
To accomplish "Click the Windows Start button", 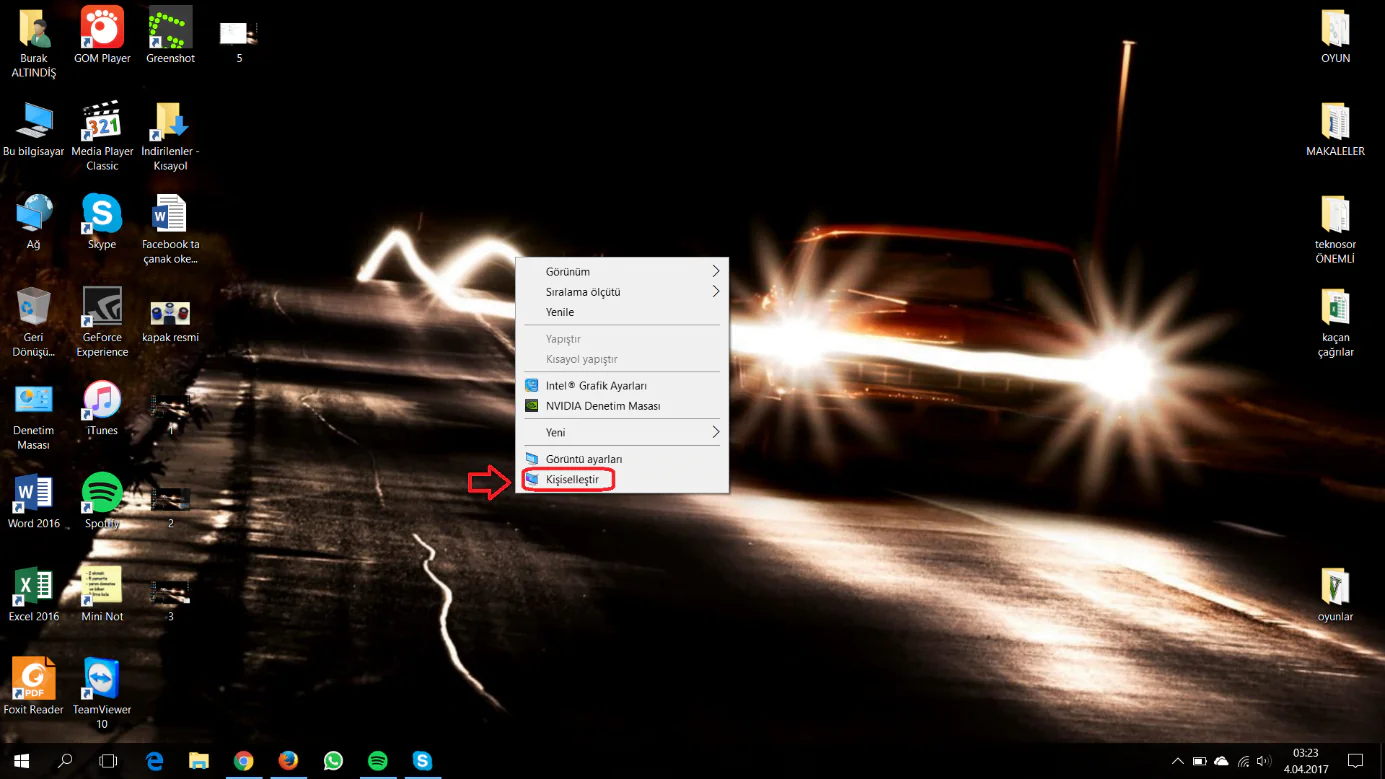I will (21, 761).
